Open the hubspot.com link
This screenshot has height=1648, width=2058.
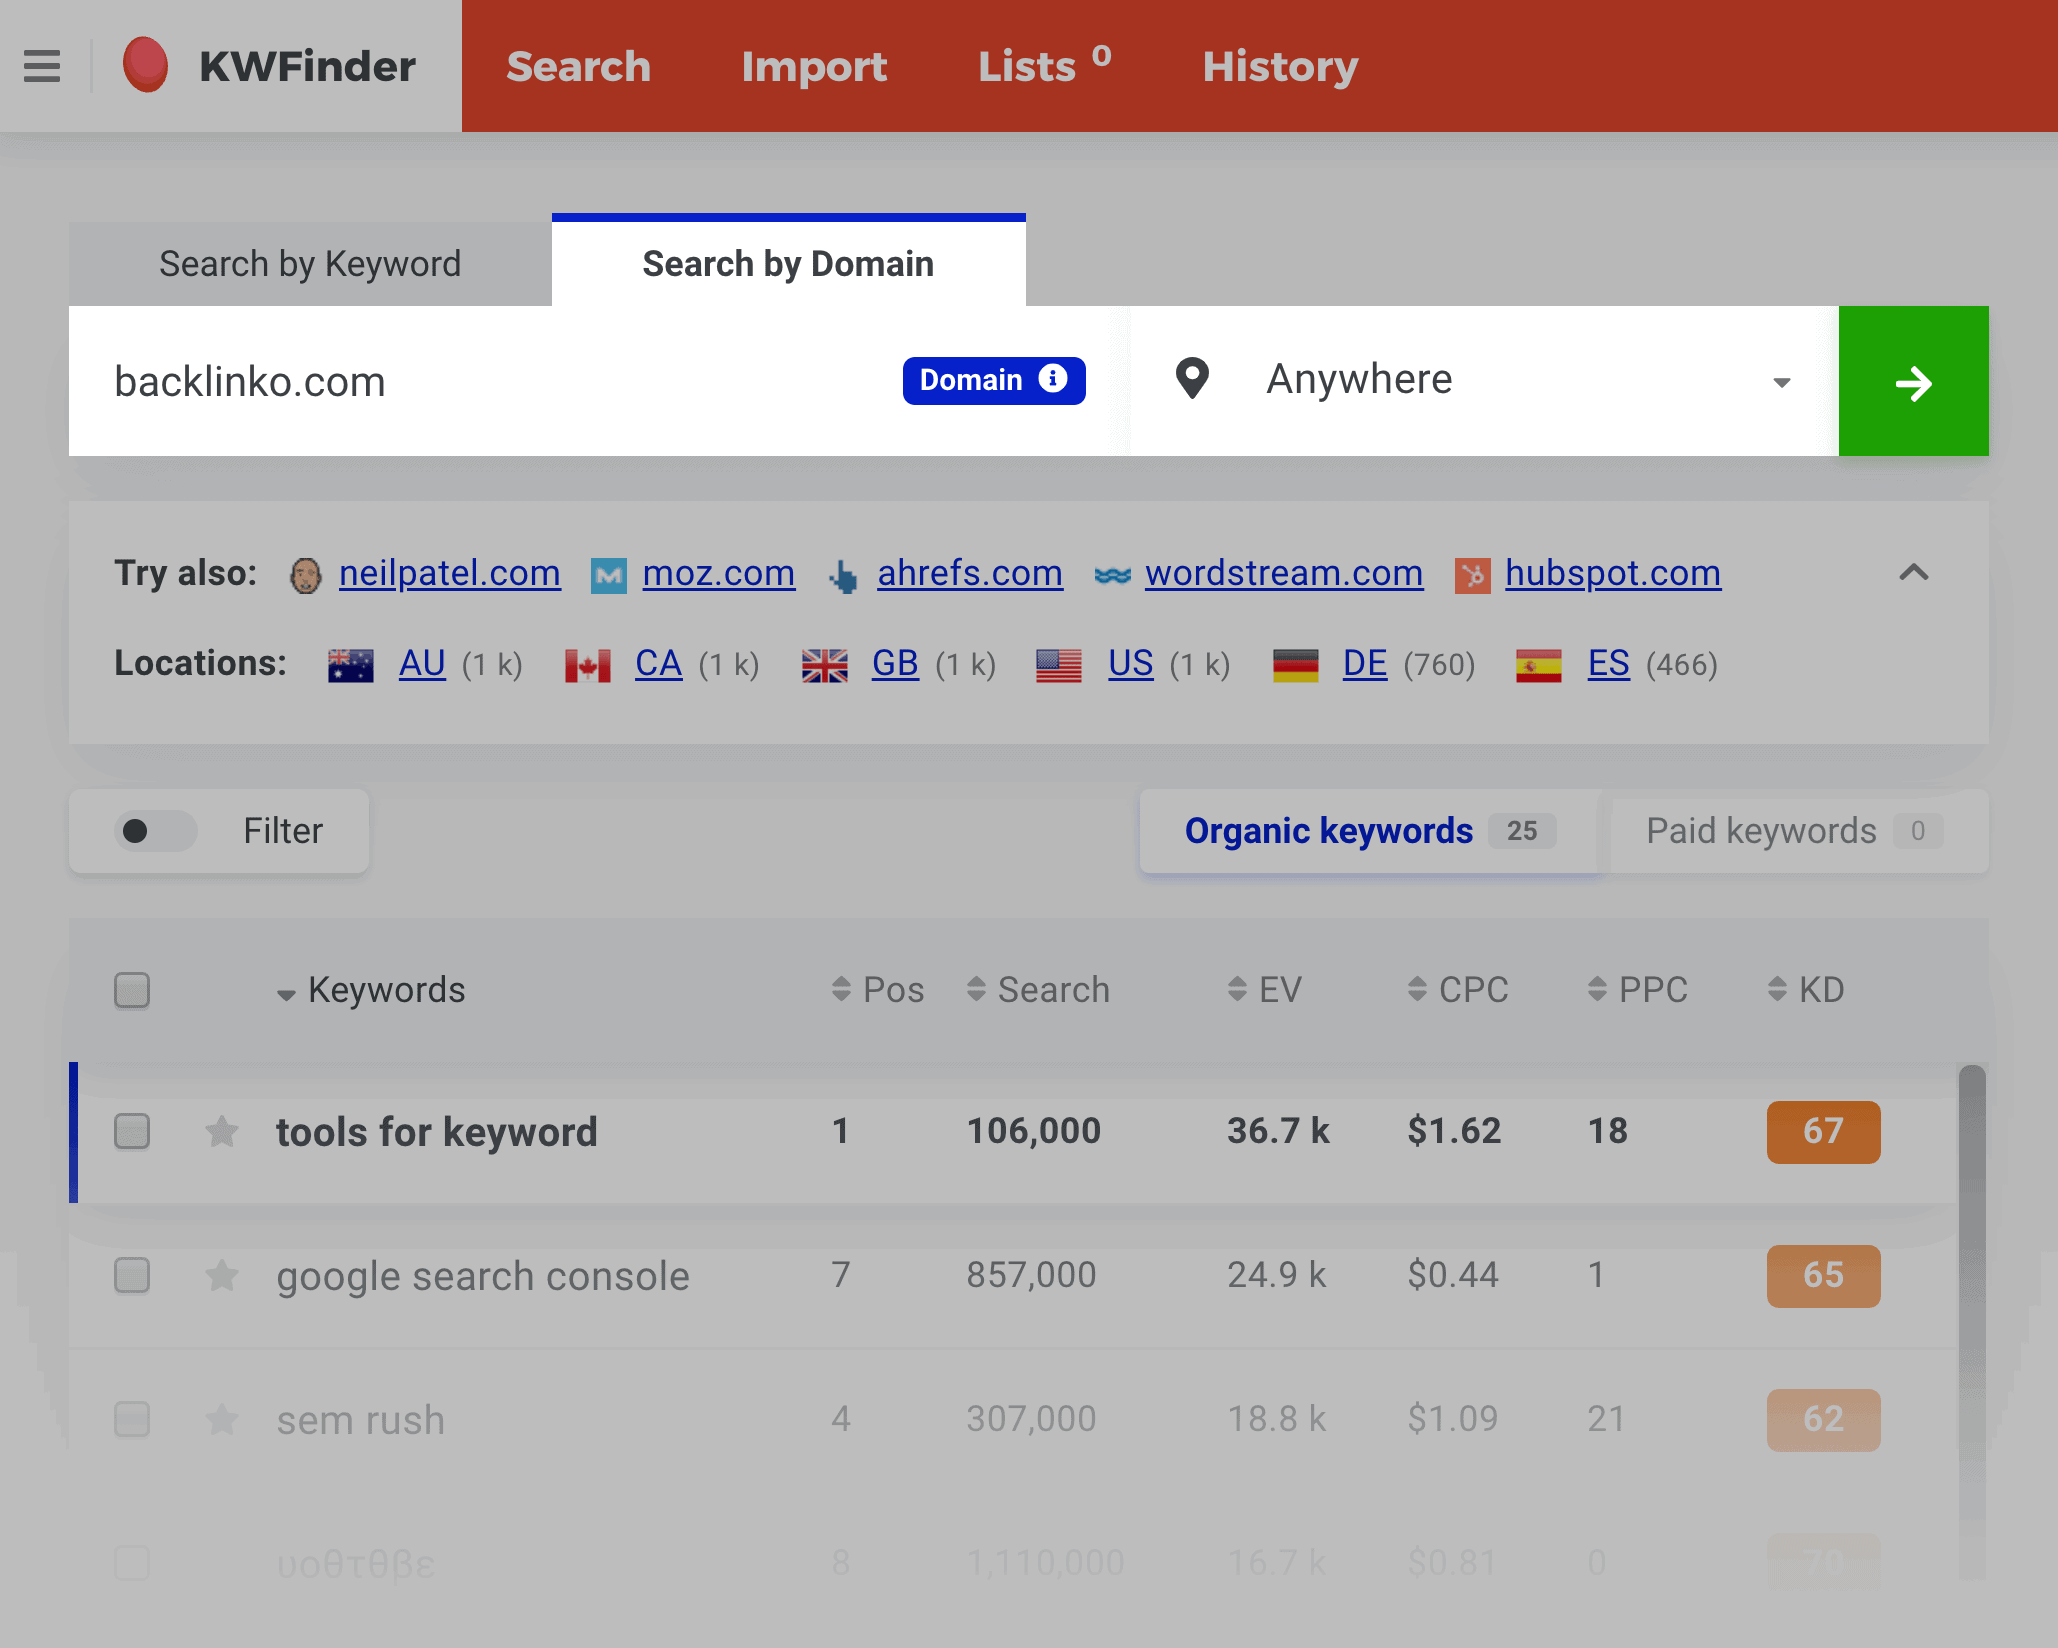[1613, 573]
